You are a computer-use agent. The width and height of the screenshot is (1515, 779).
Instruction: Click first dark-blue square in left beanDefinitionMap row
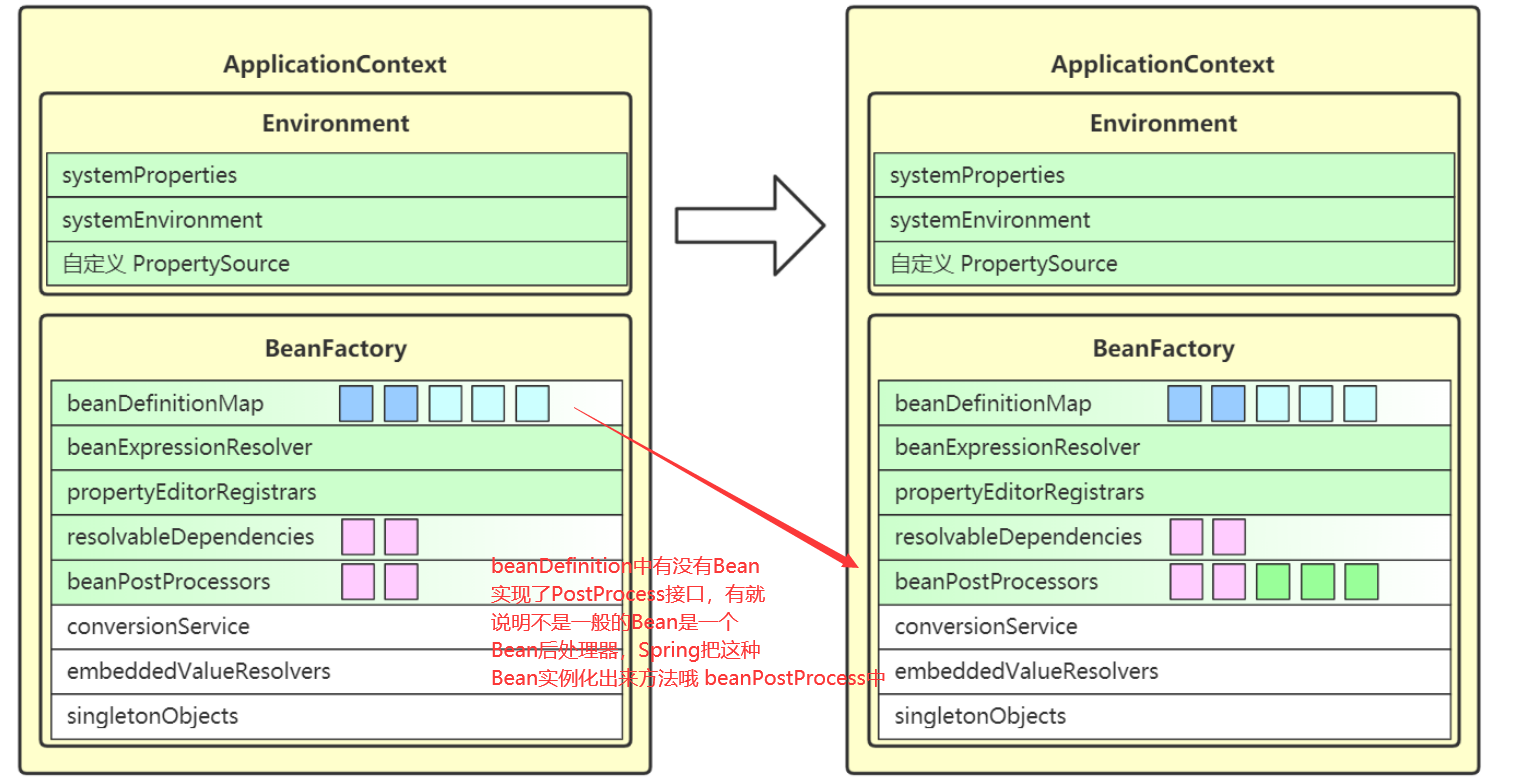(356, 403)
